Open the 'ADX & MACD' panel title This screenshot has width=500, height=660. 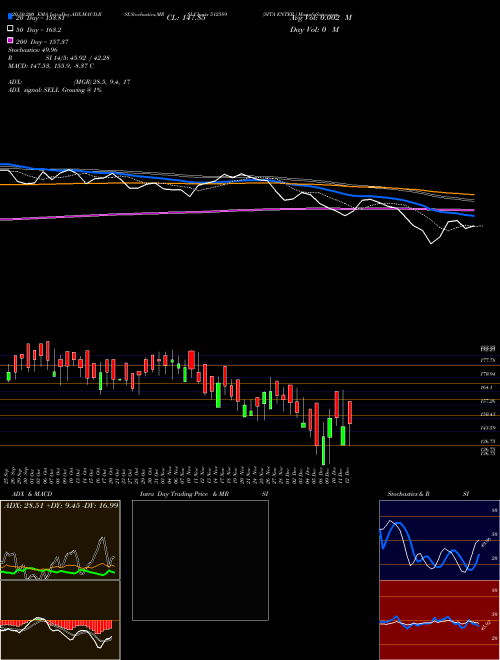tap(32, 494)
